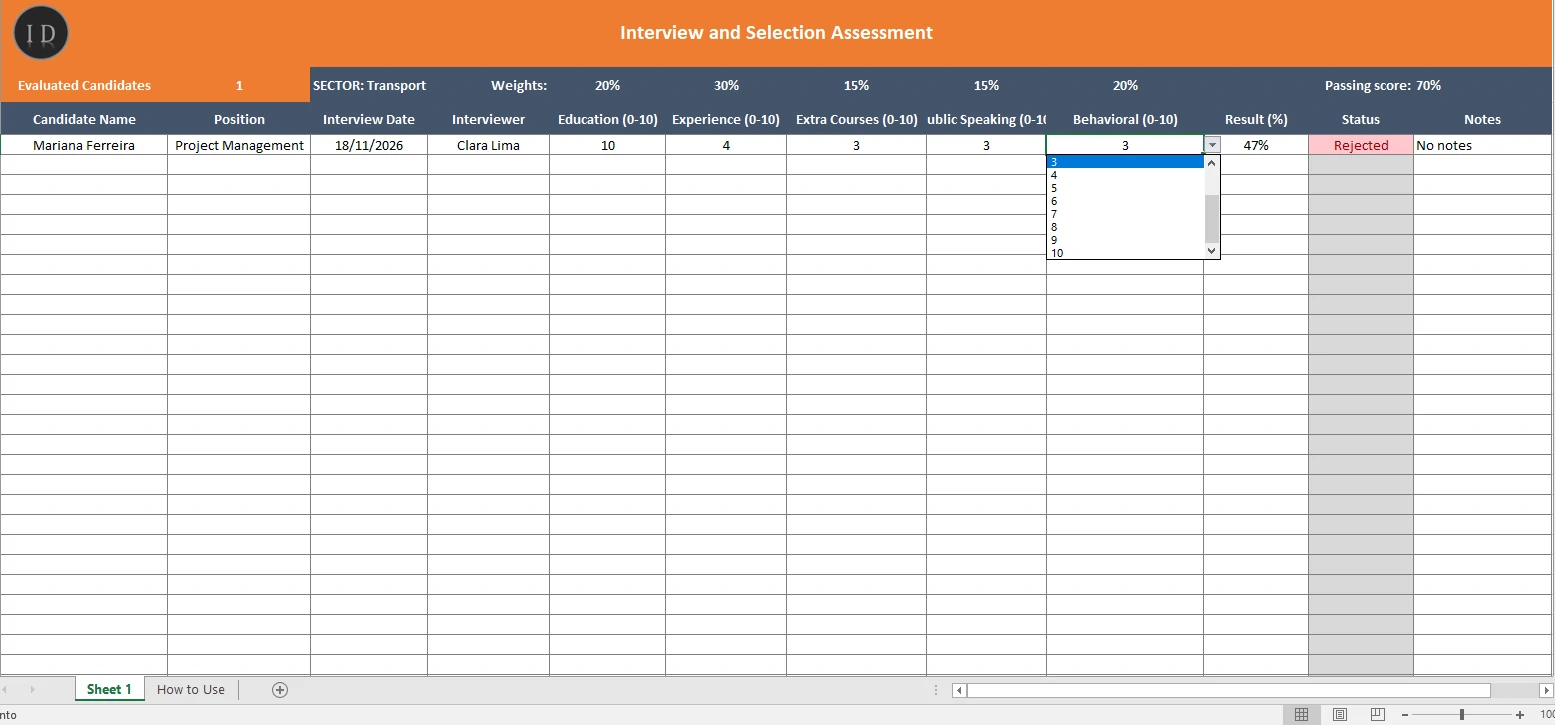Image resolution: width=1555 pixels, height=725 pixels.
Task: Open the How to Use tab
Action: point(191,689)
